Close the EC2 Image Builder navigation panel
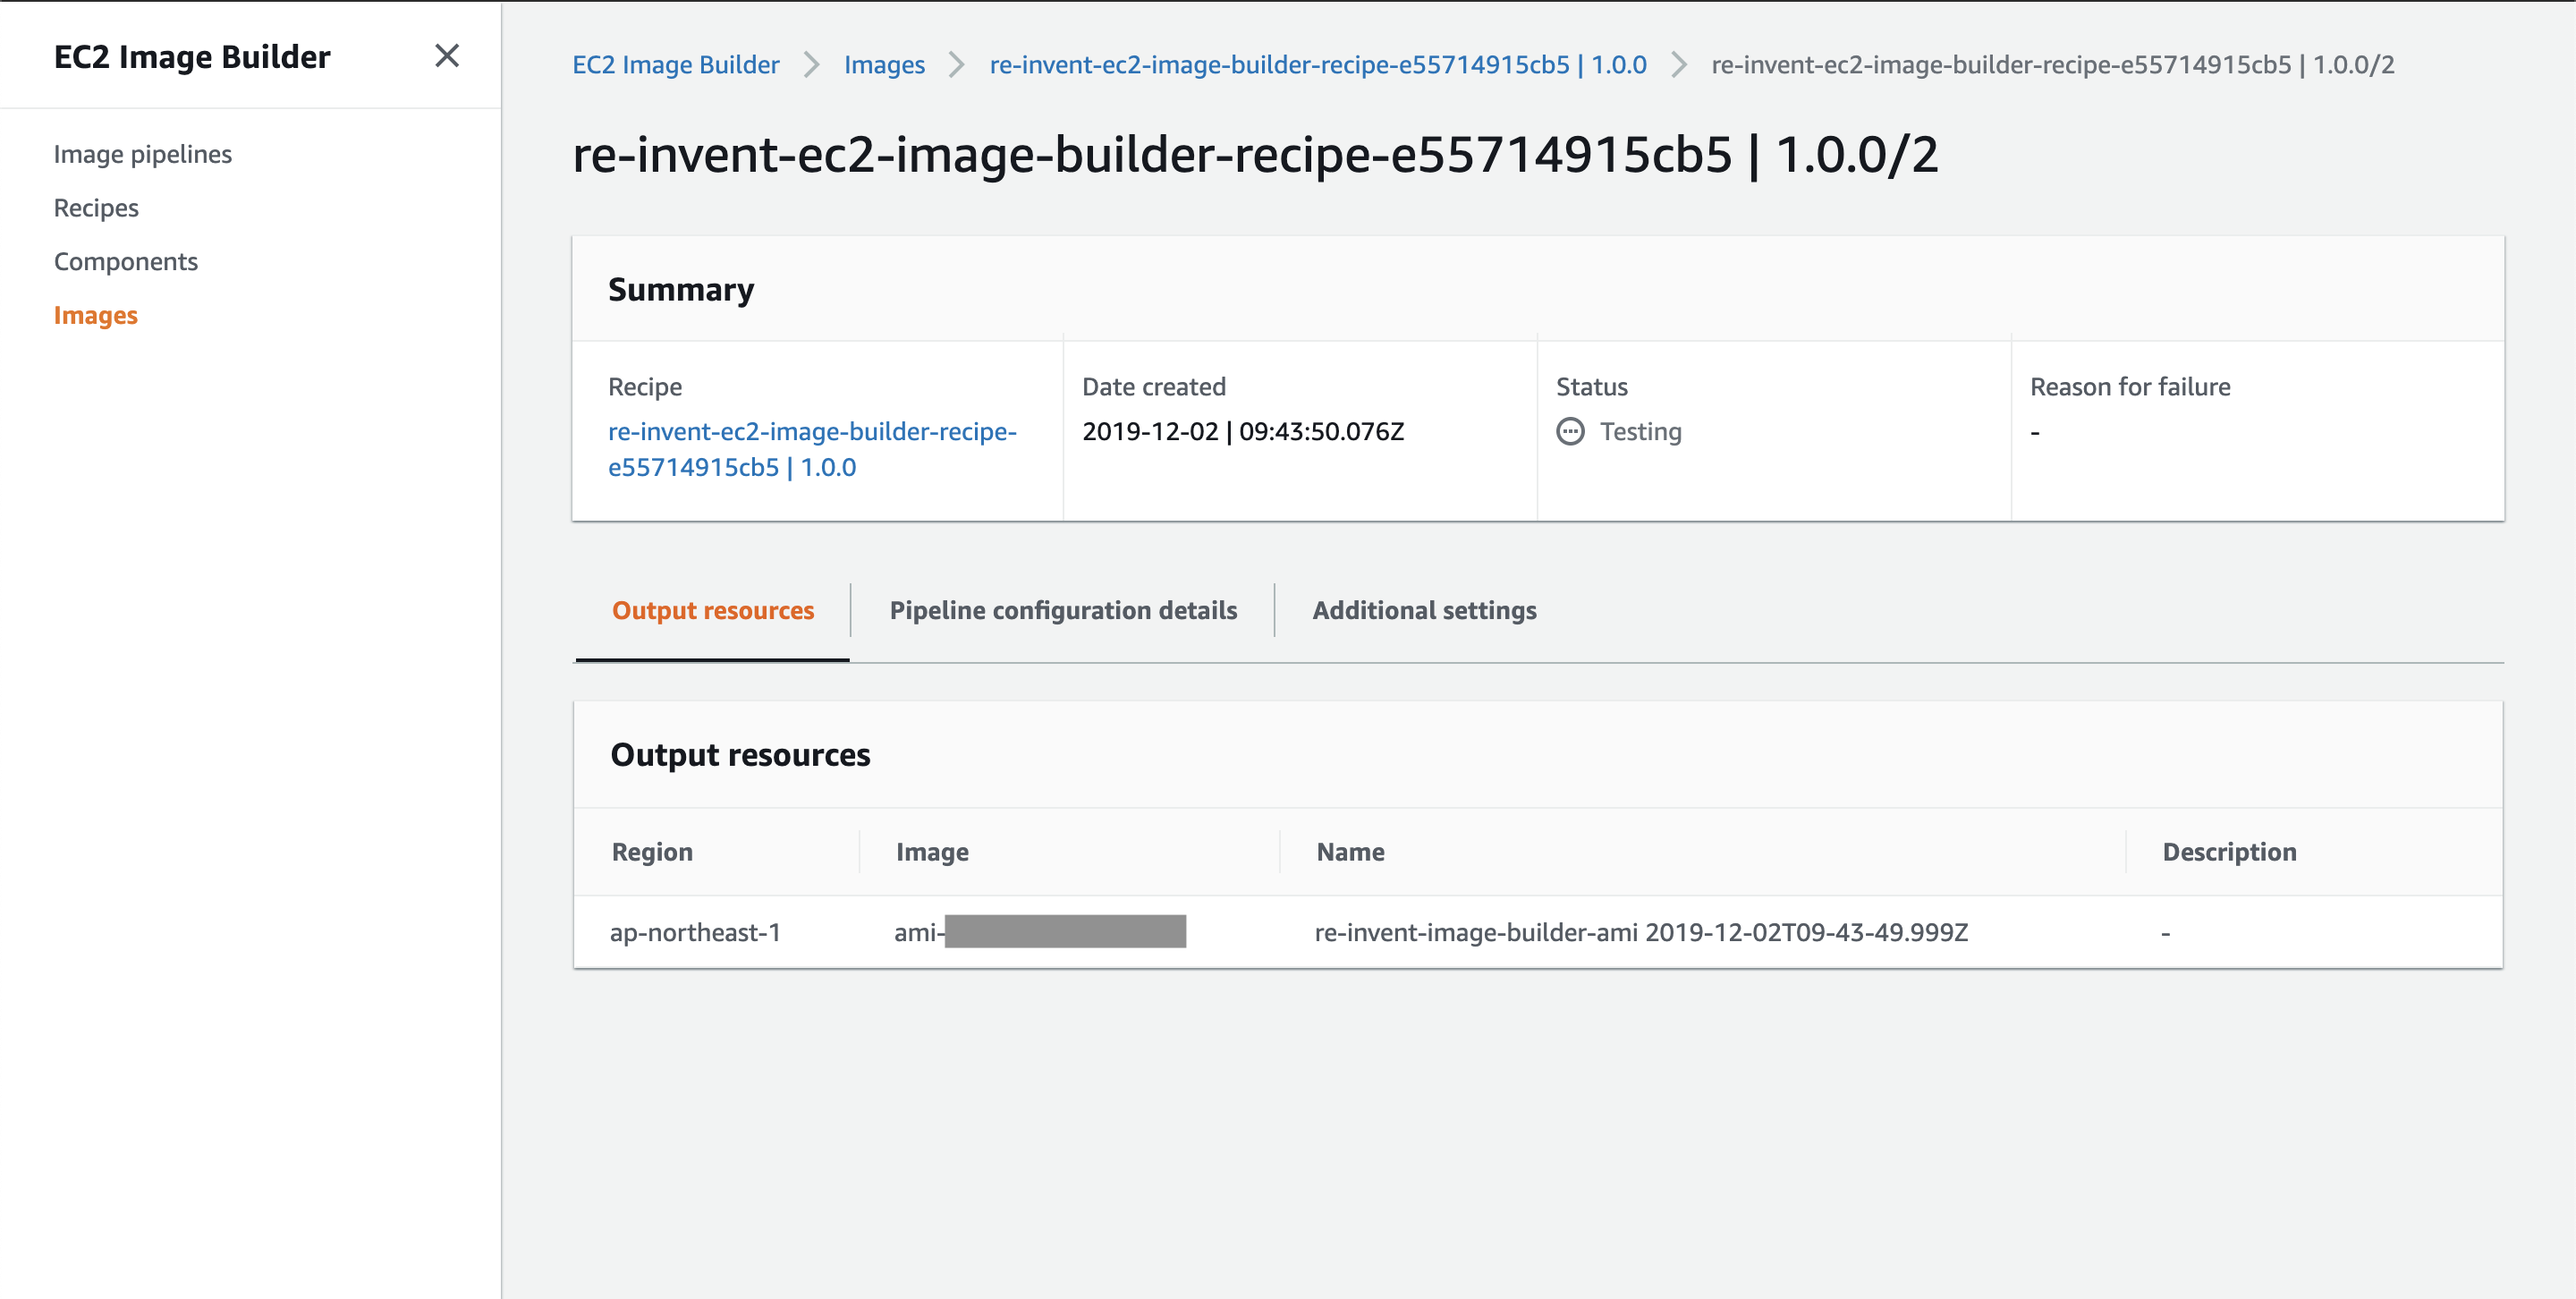The image size is (2576, 1299). (447, 56)
